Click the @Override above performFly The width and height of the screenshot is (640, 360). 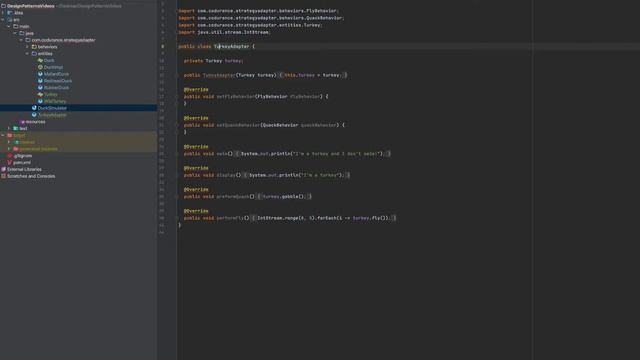pos(196,211)
